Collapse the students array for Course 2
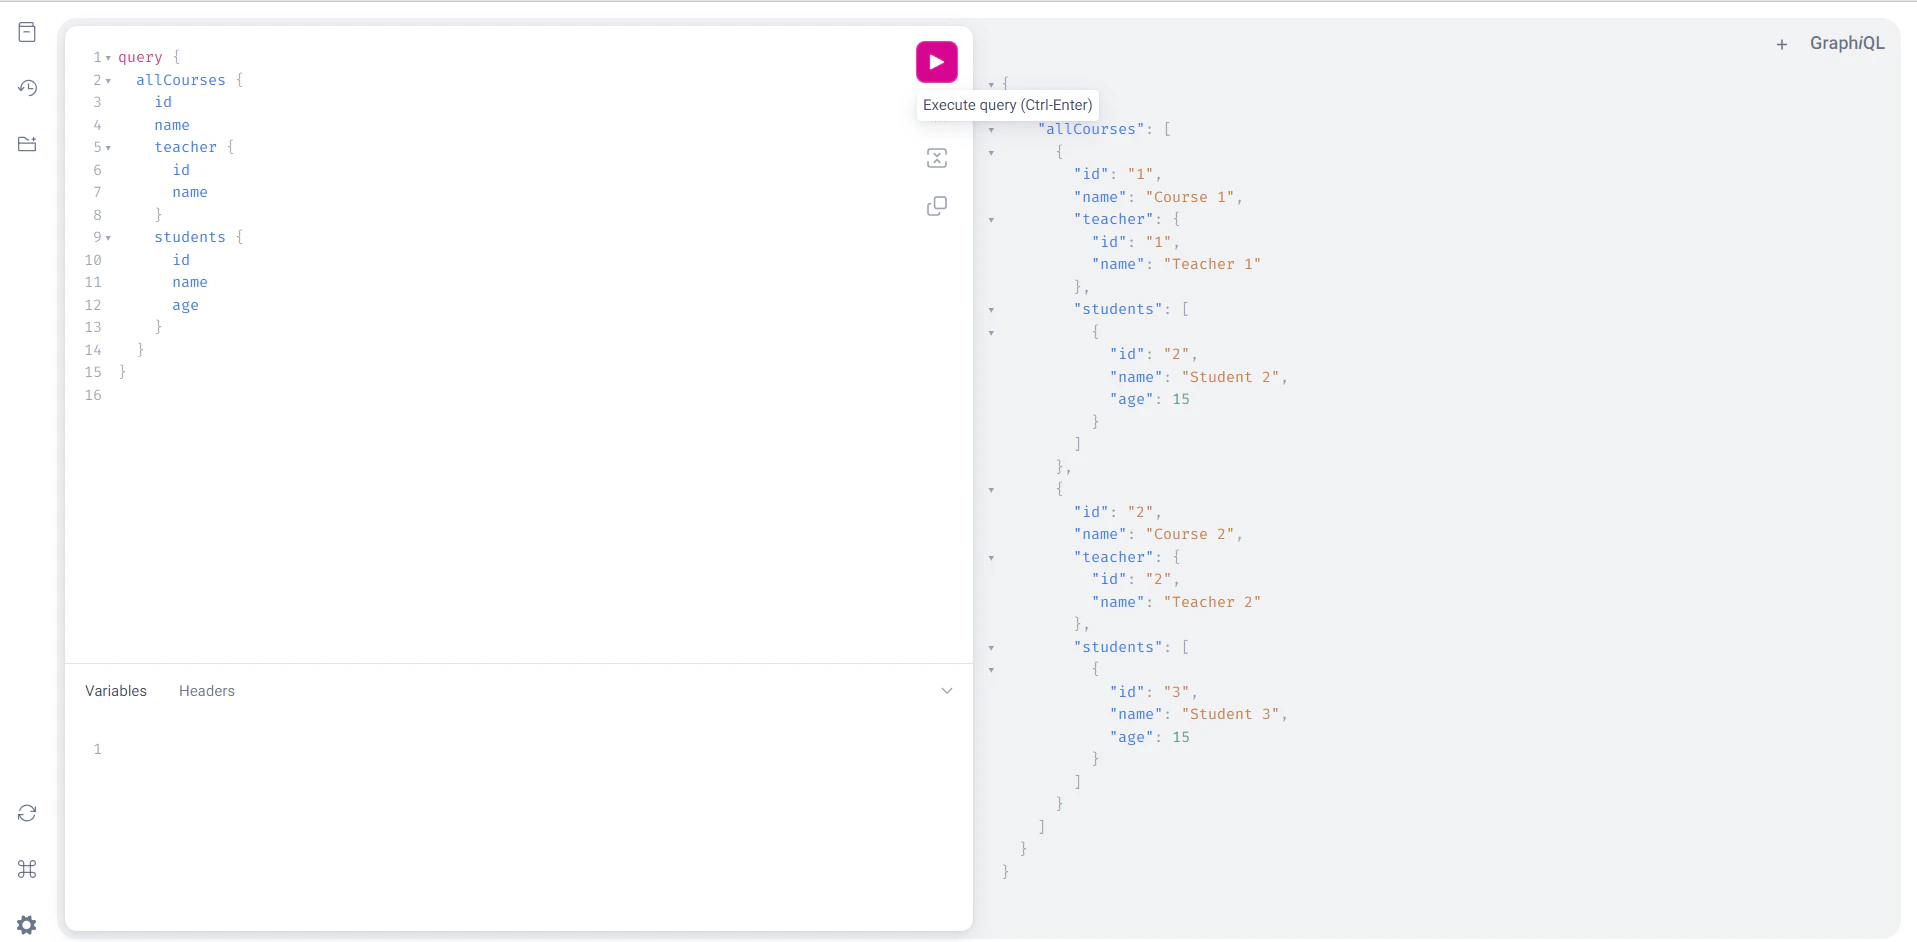The image size is (1917, 942). (991, 648)
